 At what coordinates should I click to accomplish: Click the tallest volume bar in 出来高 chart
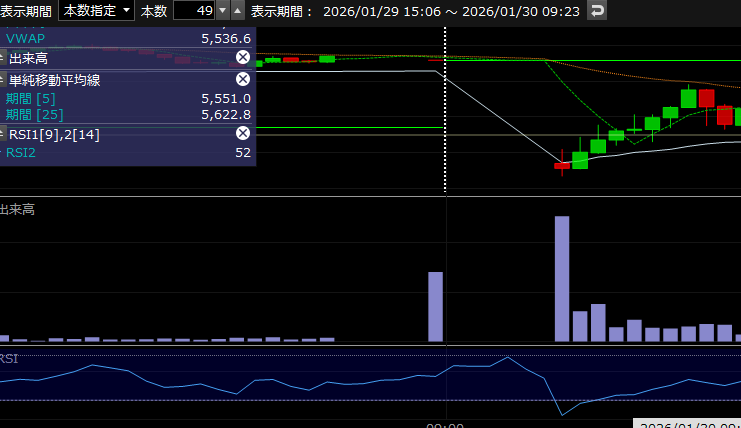(x=562, y=280)
